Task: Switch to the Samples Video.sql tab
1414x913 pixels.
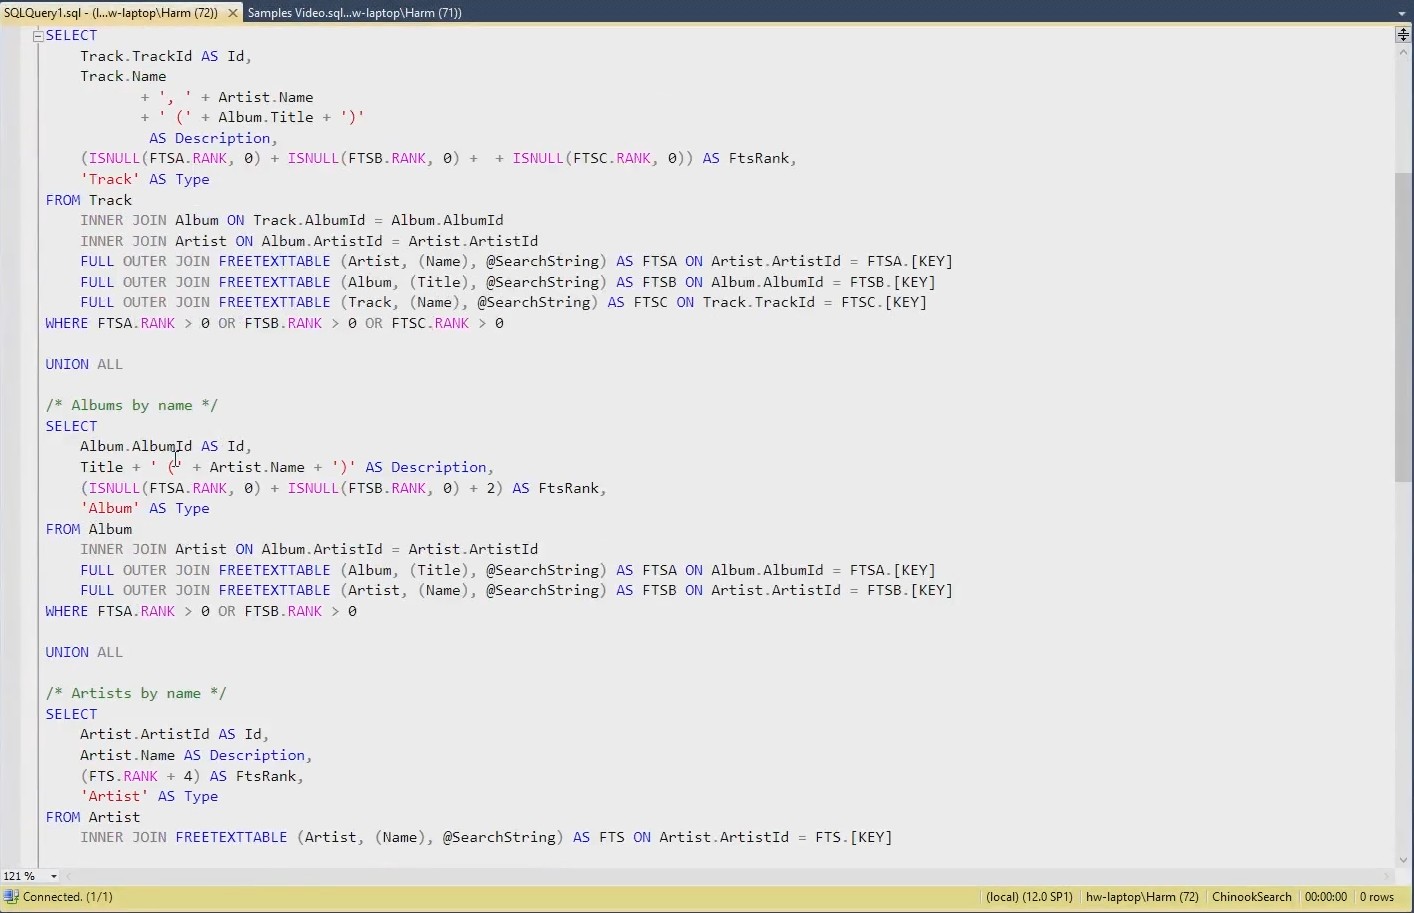Action: pyautogui.click(x=354, y=13)
